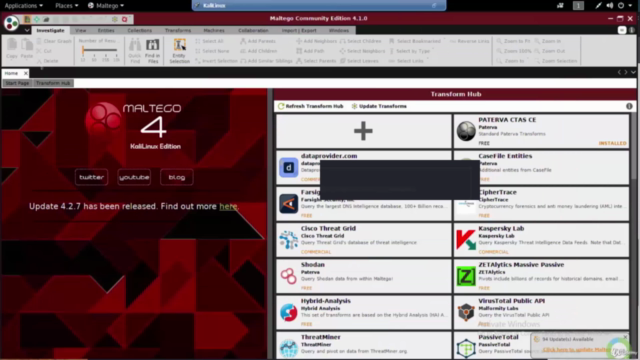Select the Start Page sub-tab

click(17, 83)
